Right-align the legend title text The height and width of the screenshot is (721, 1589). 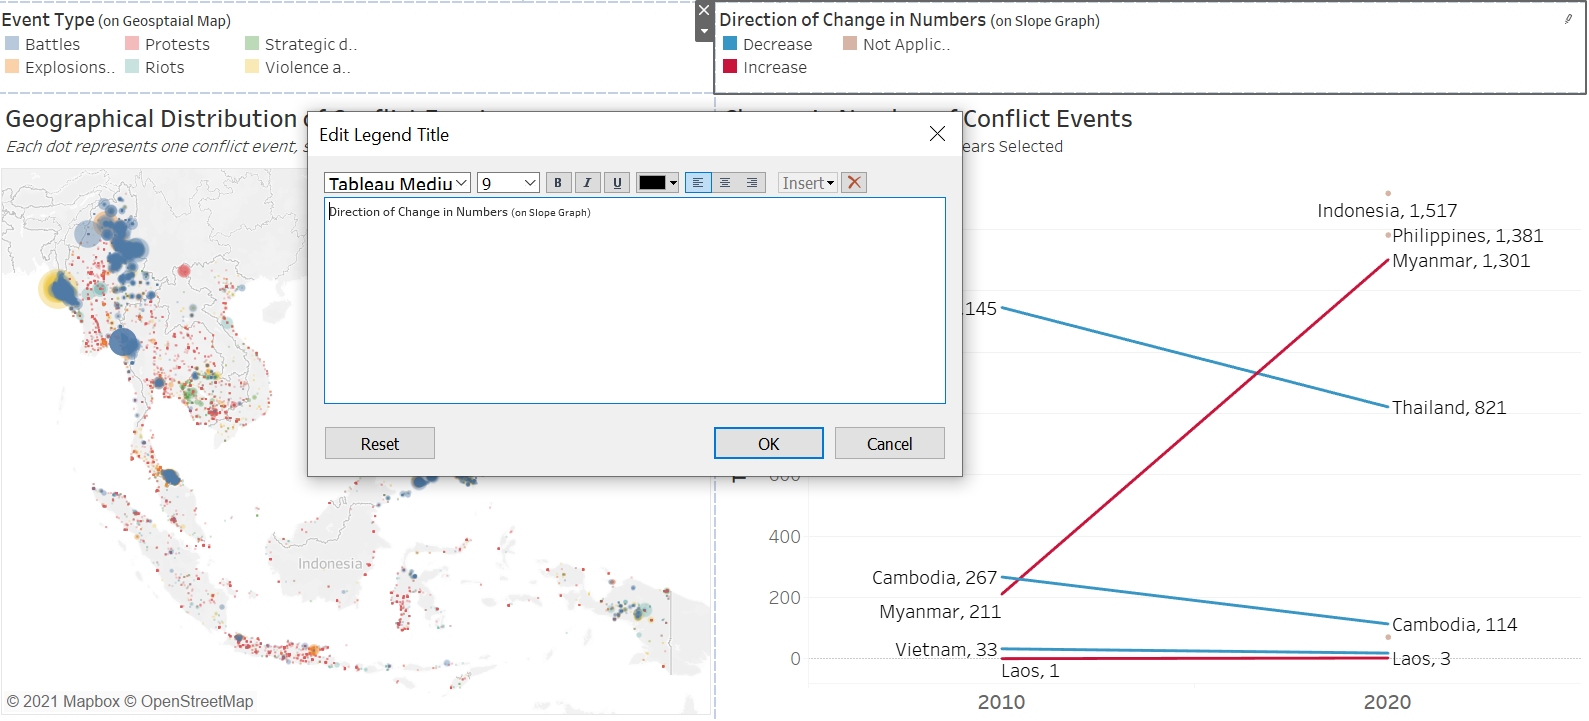tap(752, 183)
